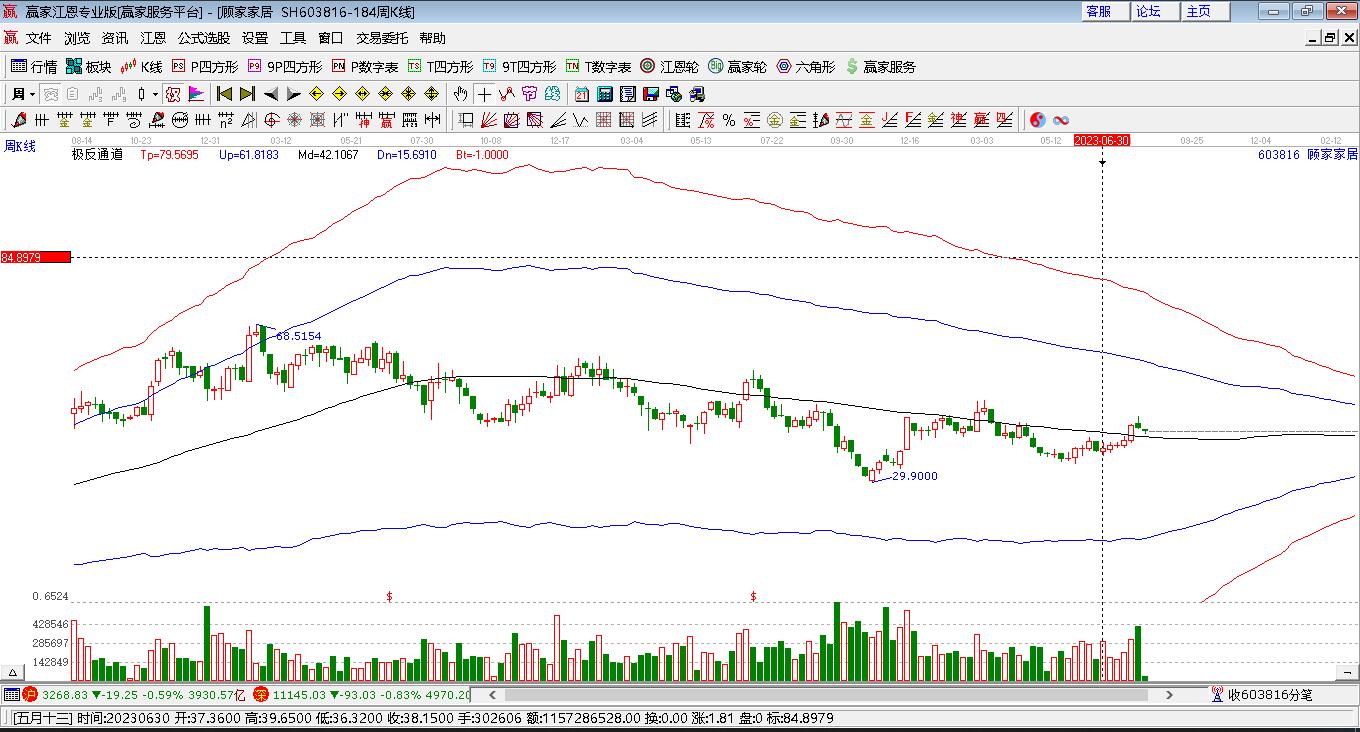Open the 设置 menu
1360x732 pixels.
[255, 38]
